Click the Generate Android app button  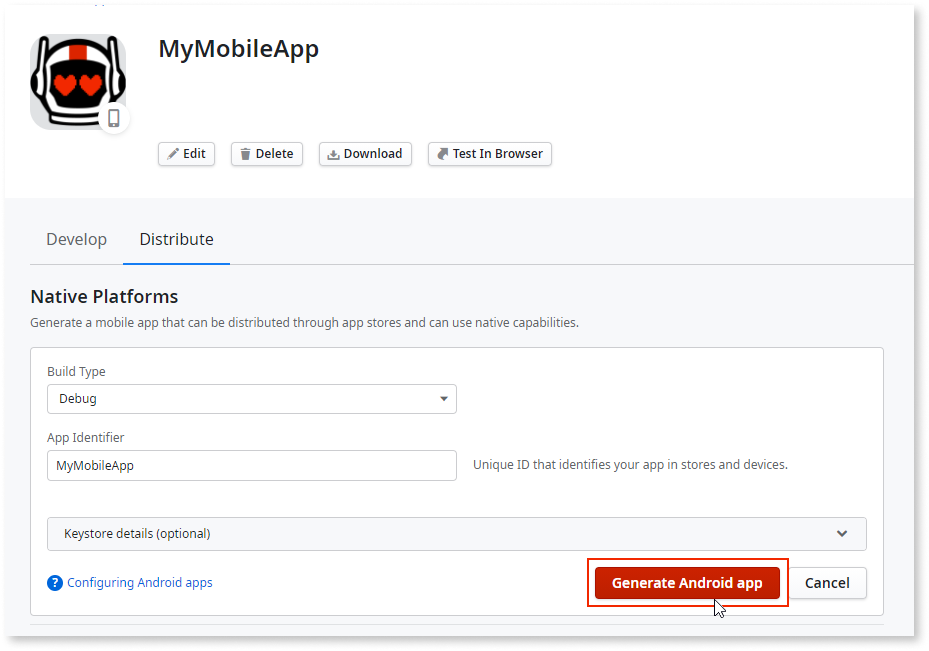[687, 582]
